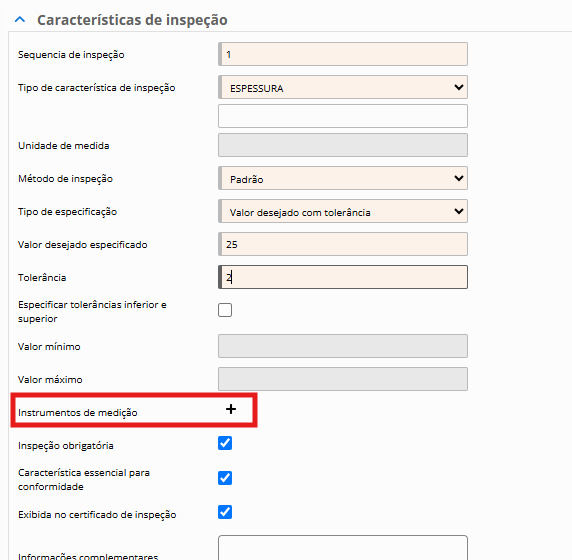
Task: Click the Instrumentos de medição label text
Action: tap(78, 413)
